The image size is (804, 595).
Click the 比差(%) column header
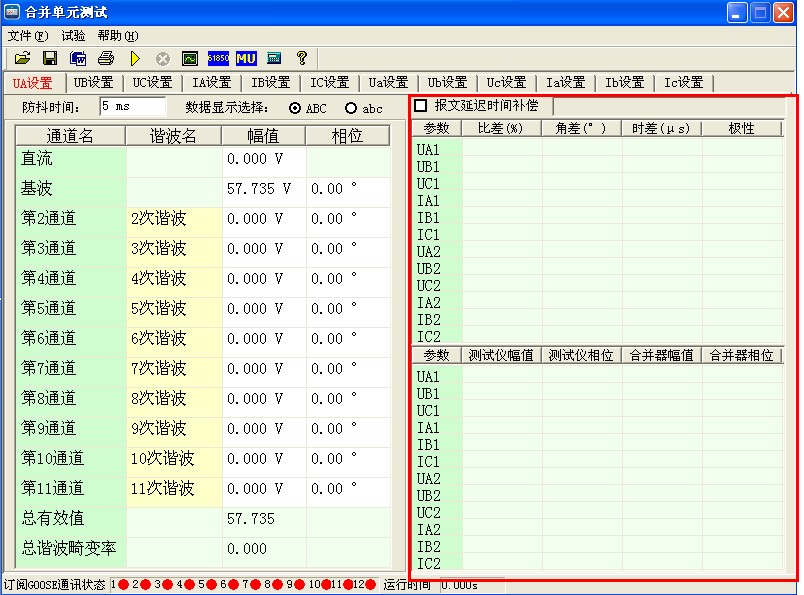pyautogui.click(x=501, y=128)
